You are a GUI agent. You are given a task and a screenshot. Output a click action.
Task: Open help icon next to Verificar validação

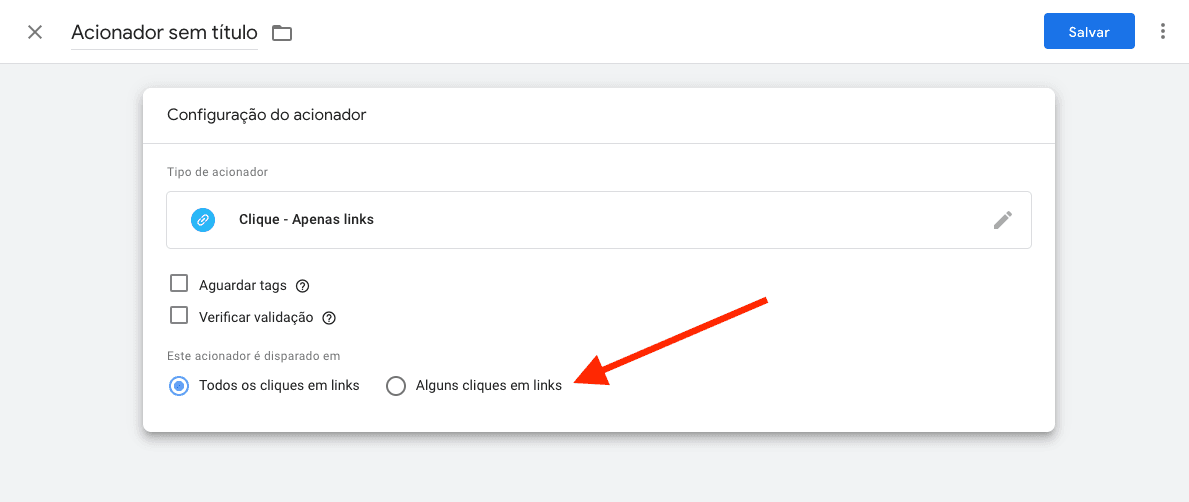coord(329,318)
